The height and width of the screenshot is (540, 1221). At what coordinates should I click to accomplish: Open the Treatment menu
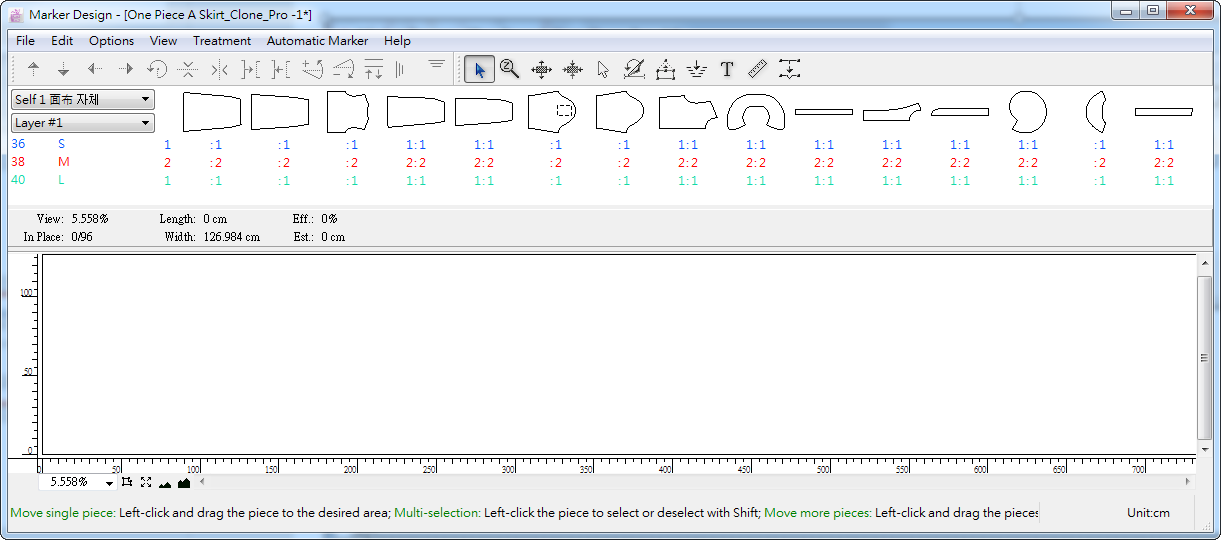click(x=221, y=41)
